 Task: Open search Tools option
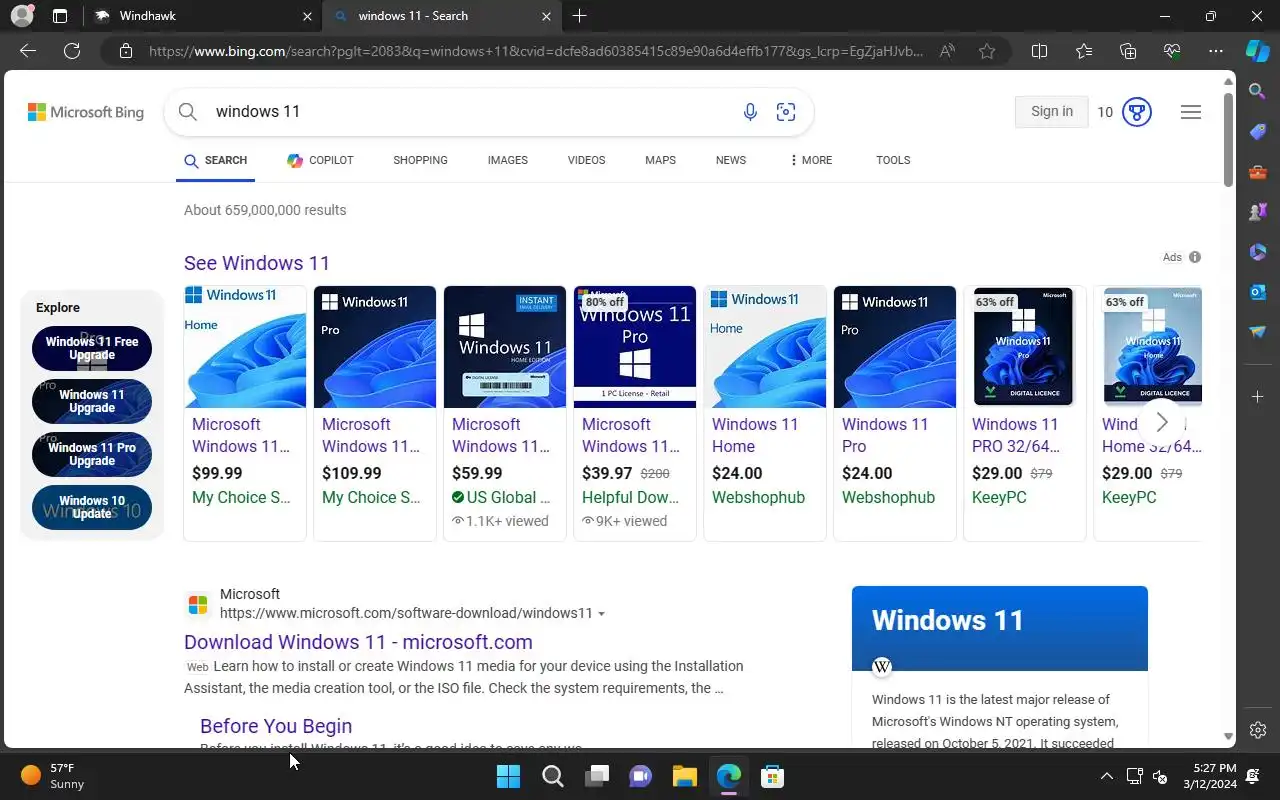893,160
